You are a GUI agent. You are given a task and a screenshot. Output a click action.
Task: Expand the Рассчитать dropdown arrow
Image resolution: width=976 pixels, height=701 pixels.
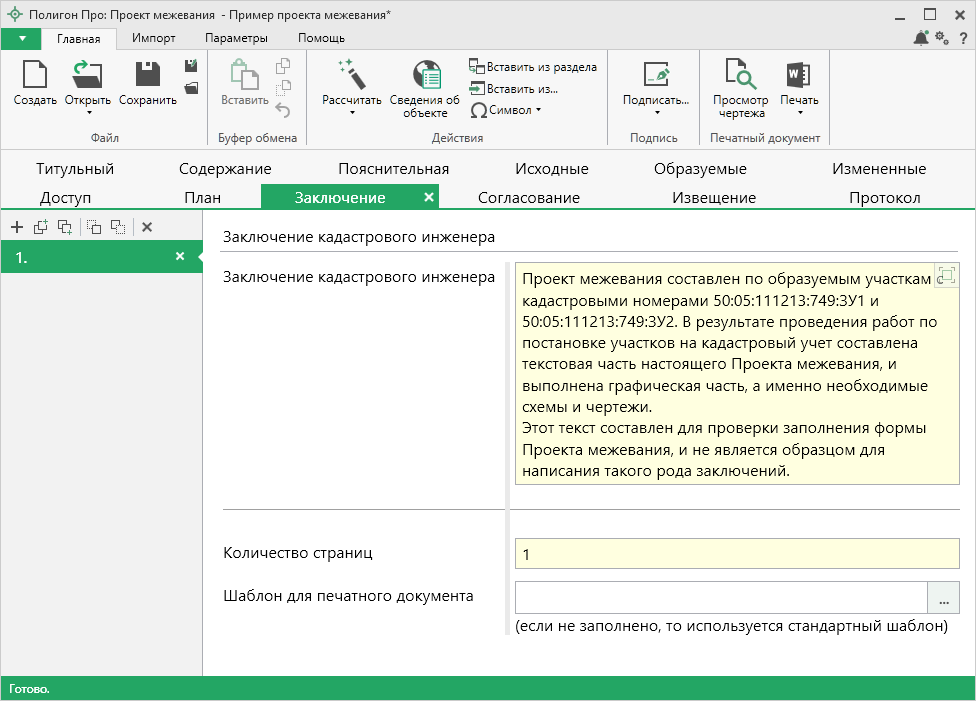coord(352,112)
